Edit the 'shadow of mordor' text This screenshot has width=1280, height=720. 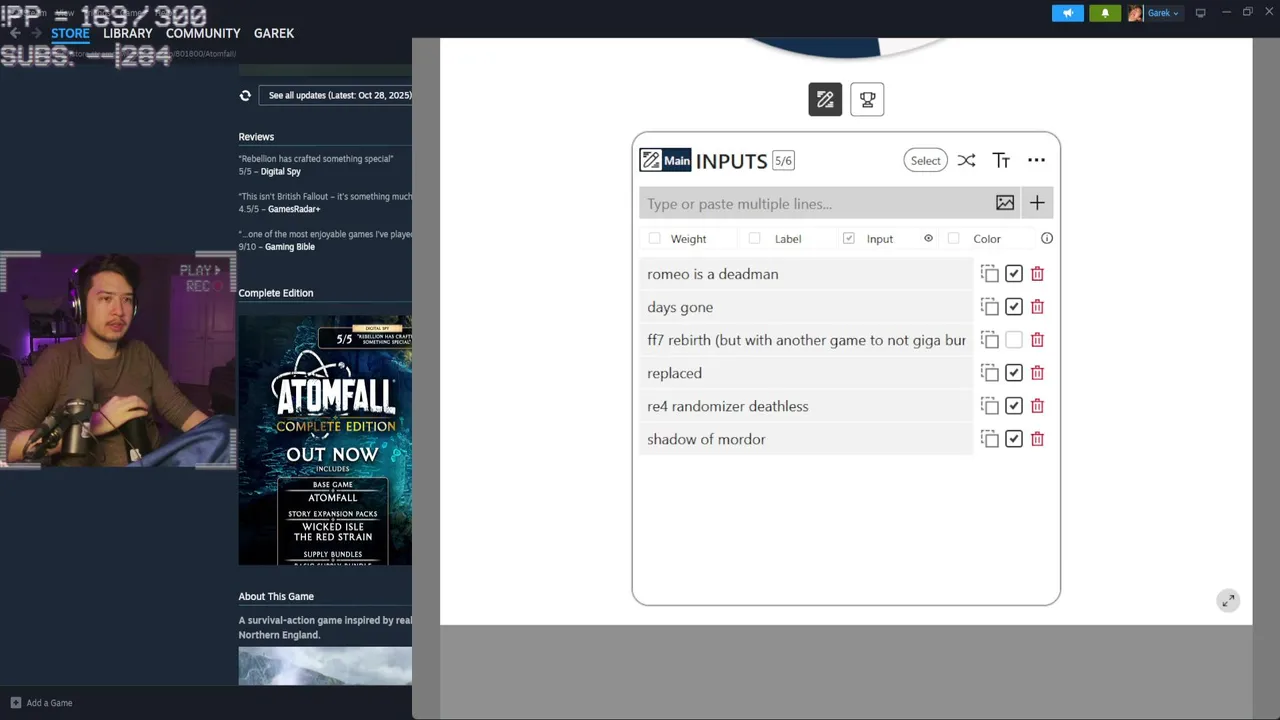click(x=806, y=438)
